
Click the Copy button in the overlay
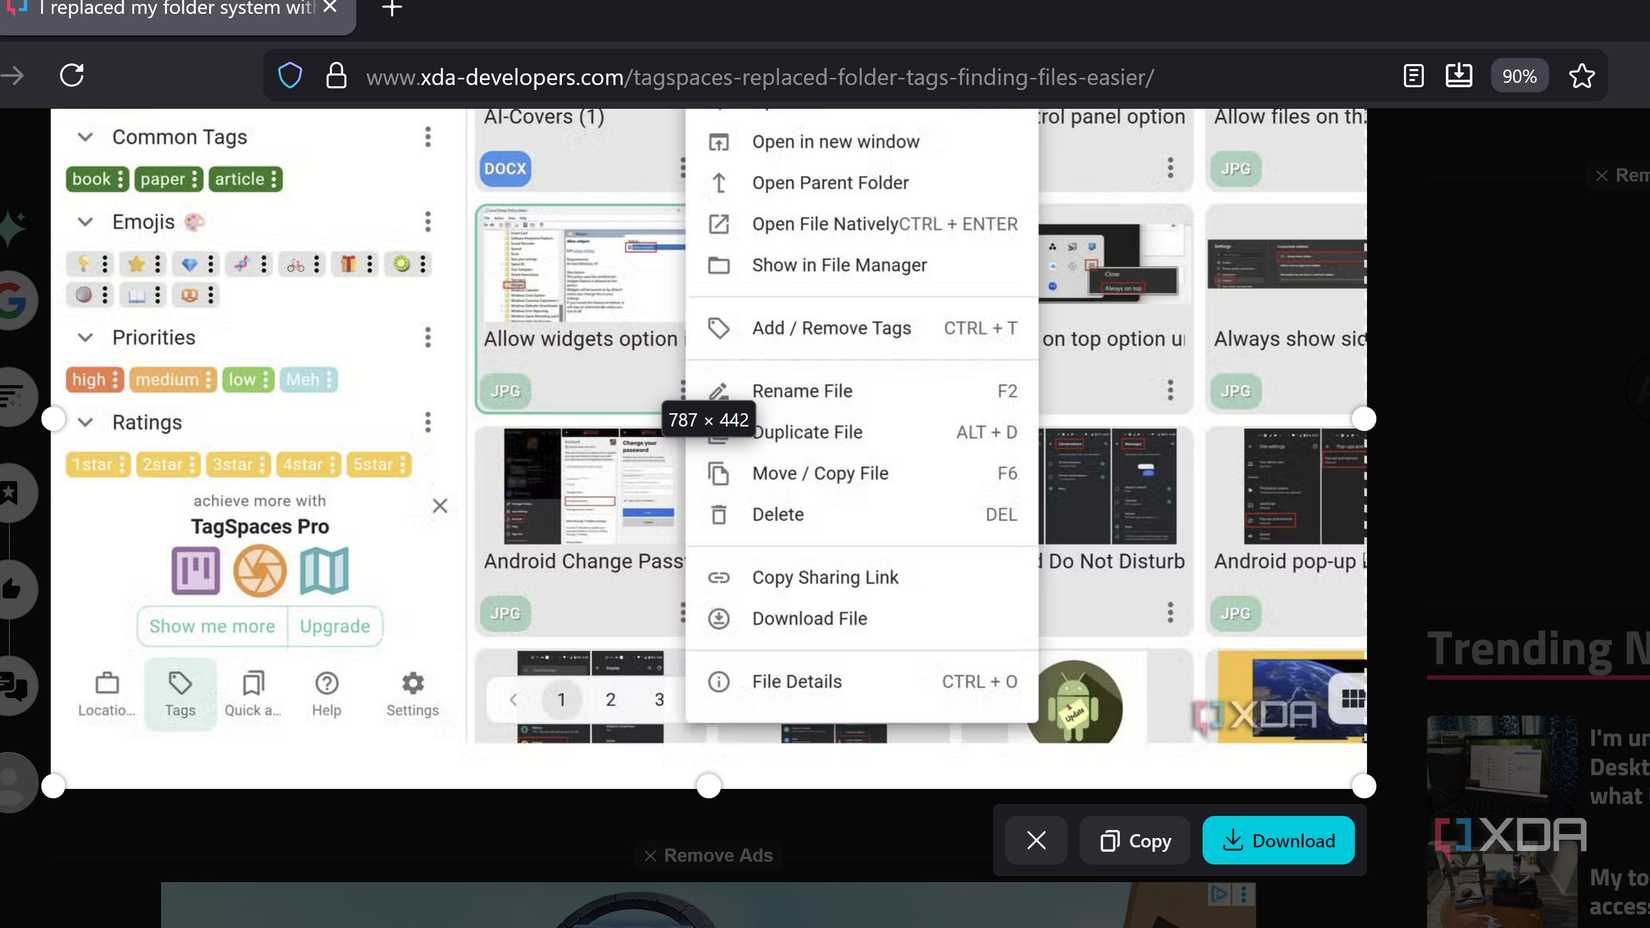click(1134, 840)
